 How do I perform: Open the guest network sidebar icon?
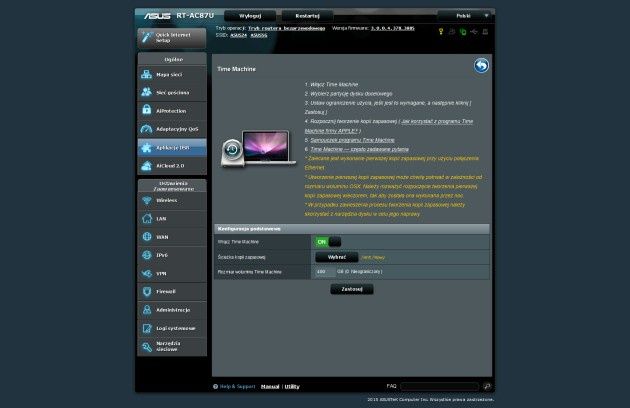click(147, 92)
